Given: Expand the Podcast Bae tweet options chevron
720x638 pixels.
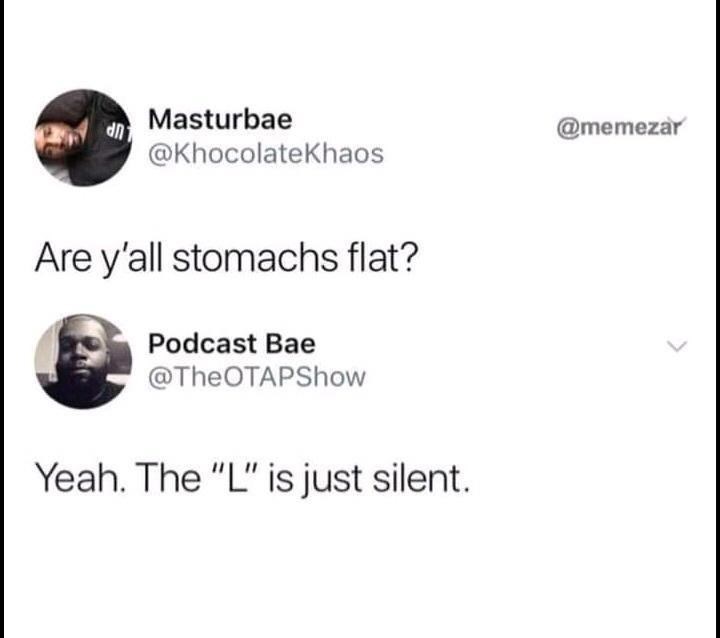Looking at the screenshot, I should pyautogui.click(x=677, y=346).
